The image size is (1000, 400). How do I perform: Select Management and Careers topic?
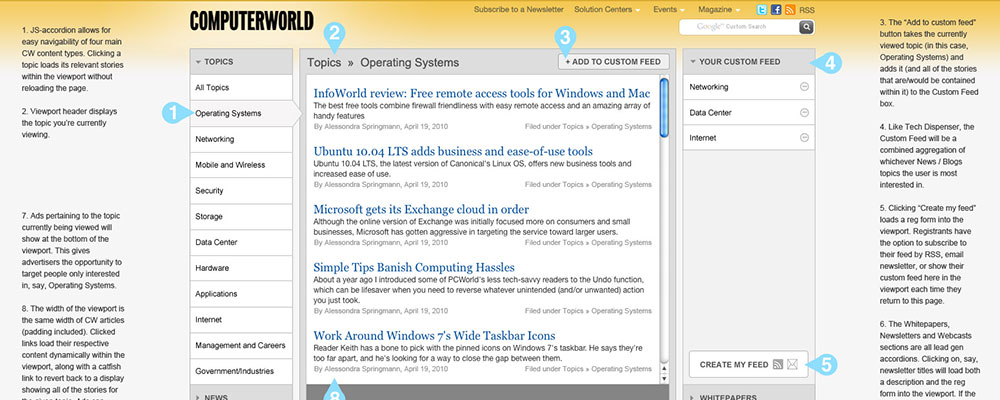(x=241, y=345)
